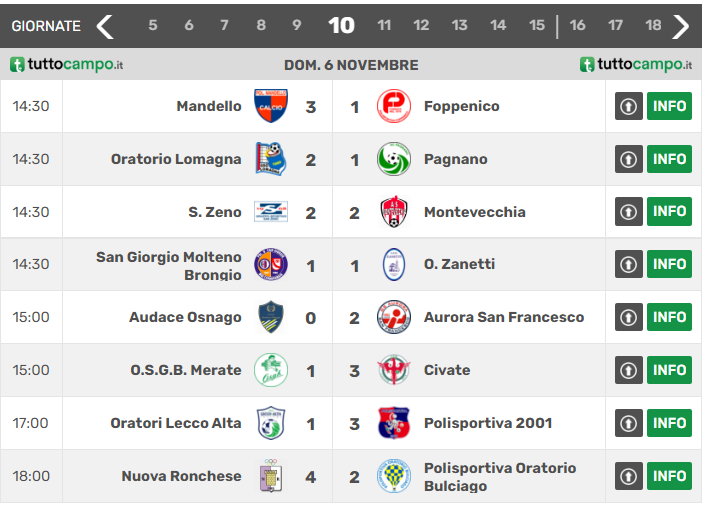Click the Civate team crest
The height and width of the screenshot is (507, 710).
[x=393, y=370]
